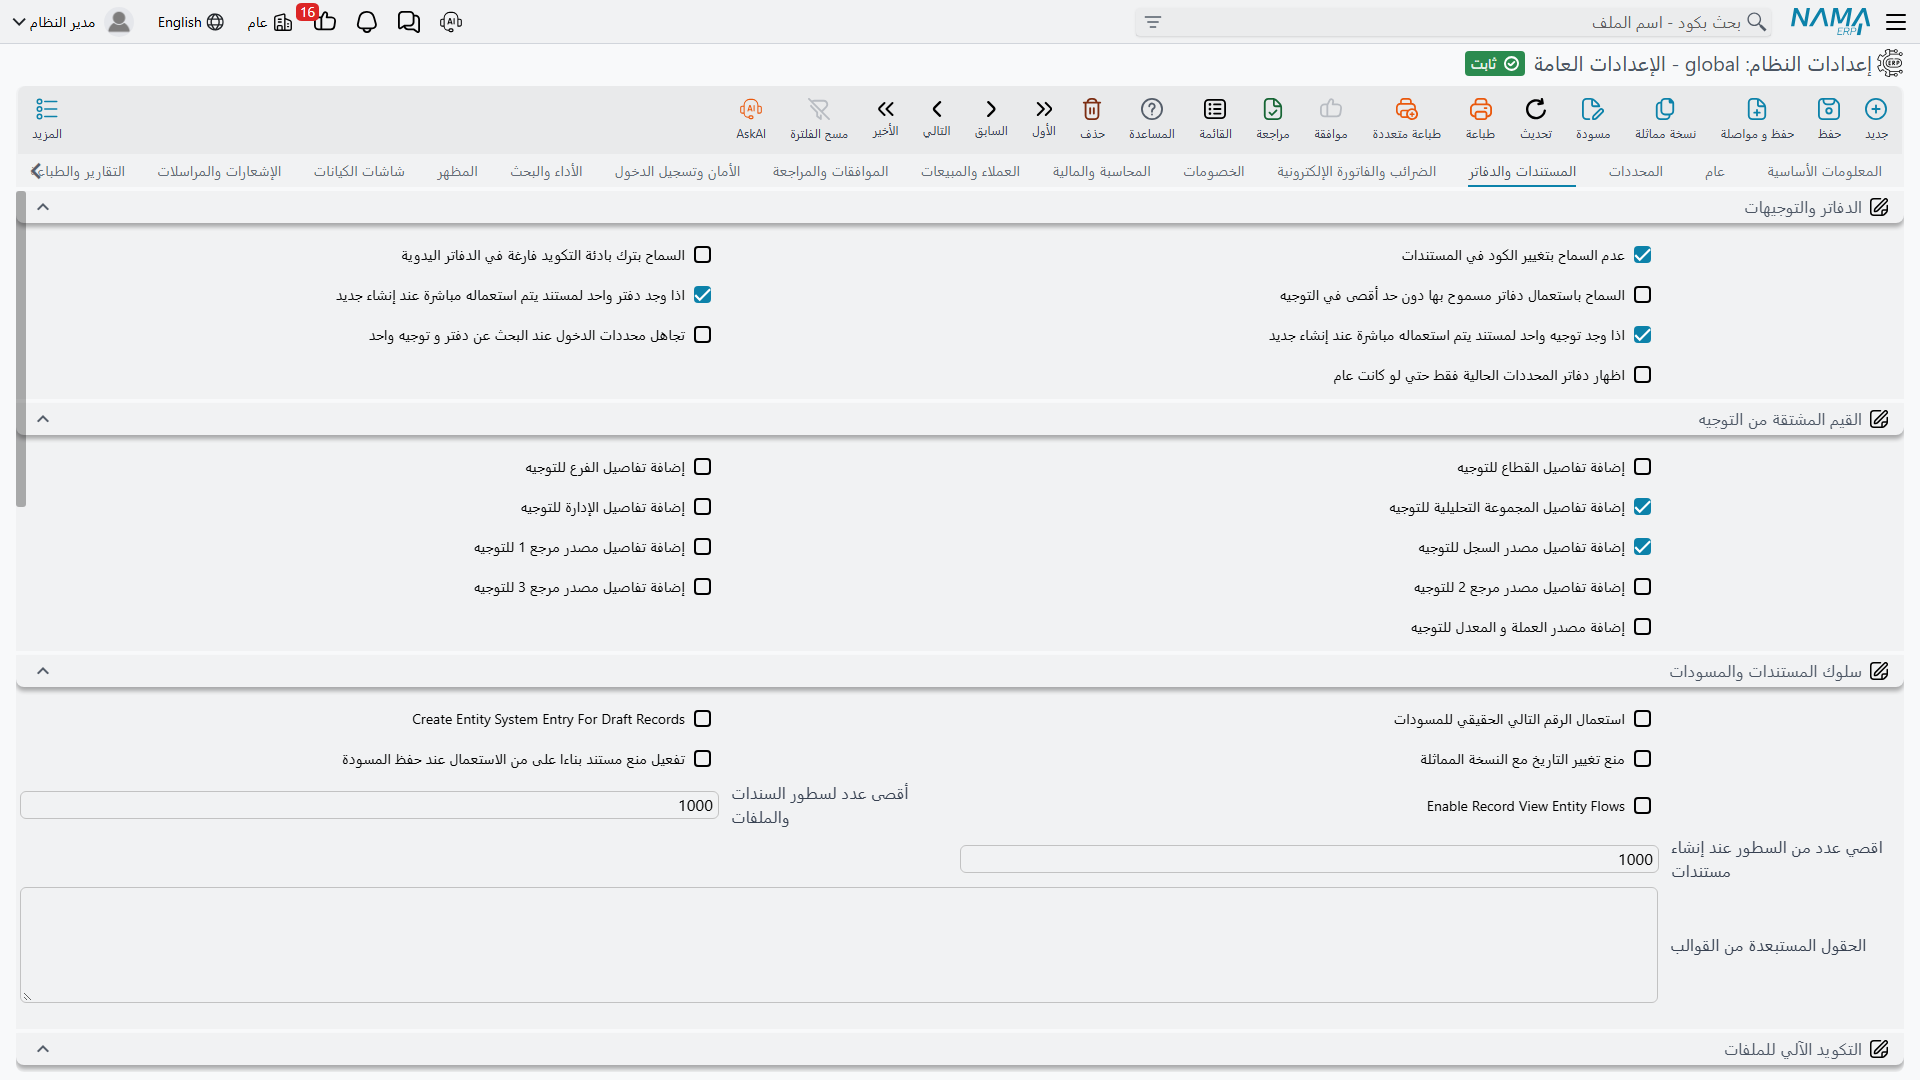Click the تحديث (Refresh) icon

[1536, 109]
